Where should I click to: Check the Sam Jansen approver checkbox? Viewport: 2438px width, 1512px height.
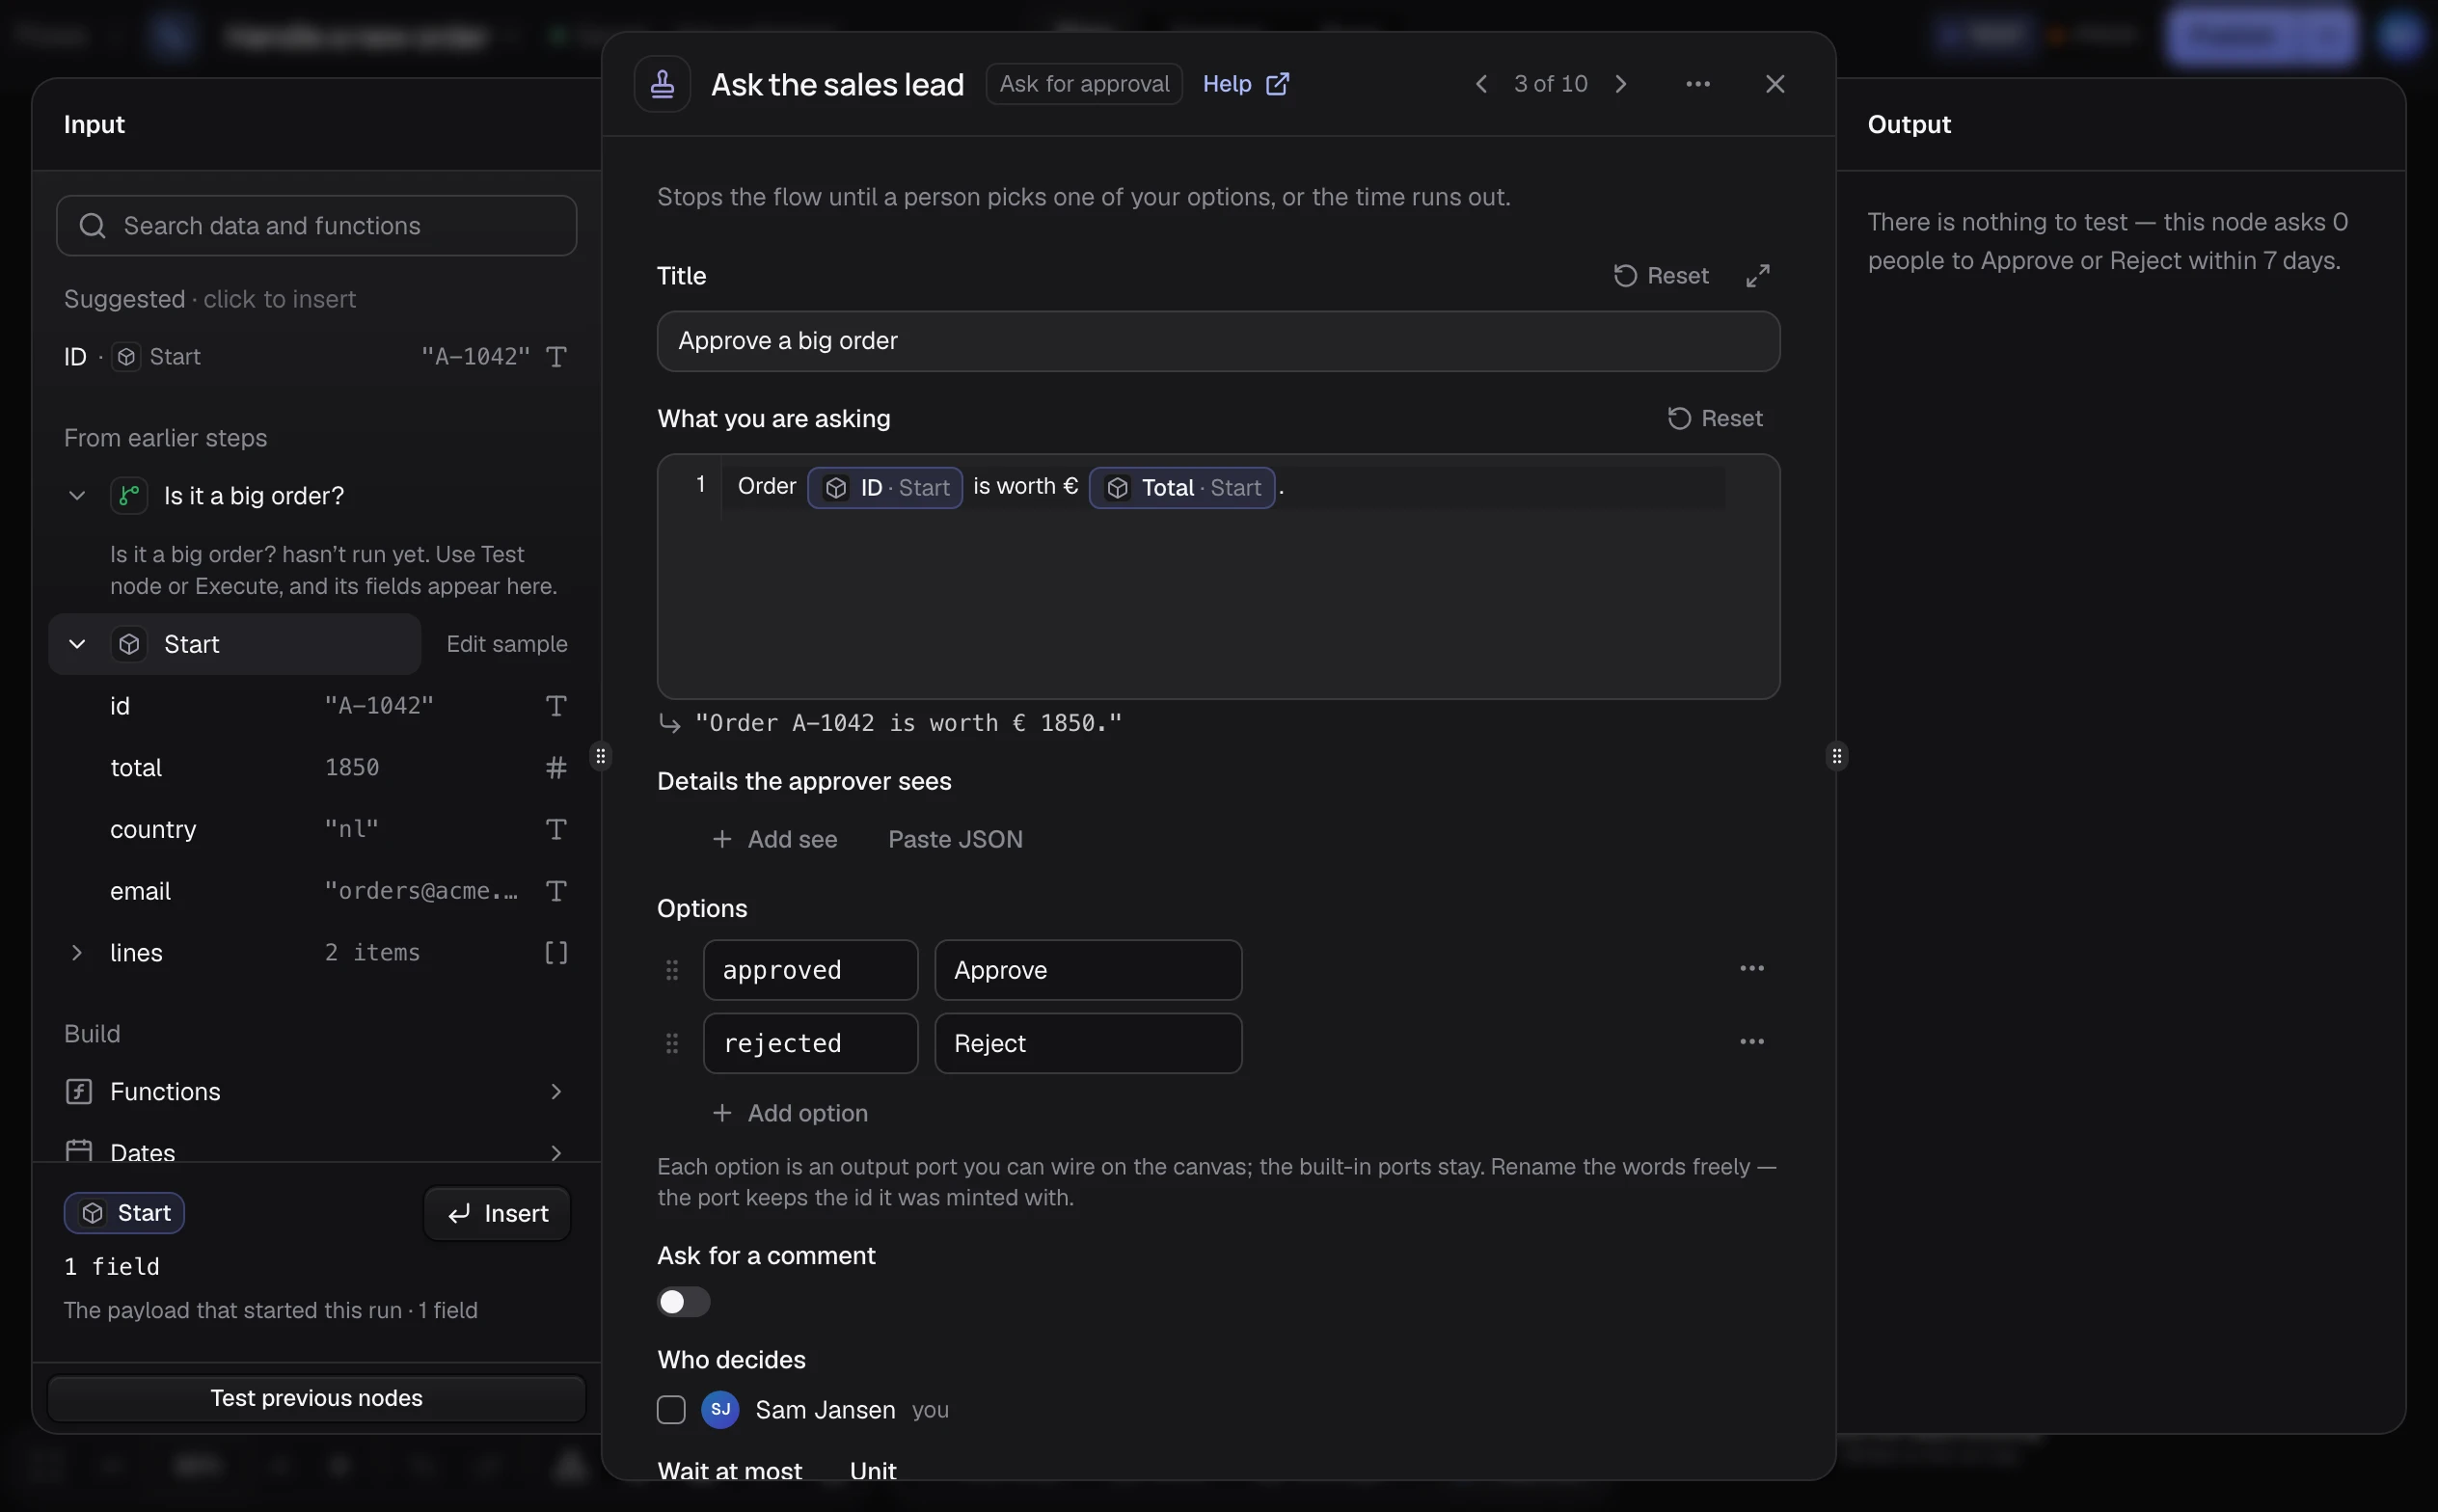point(671,1409)
